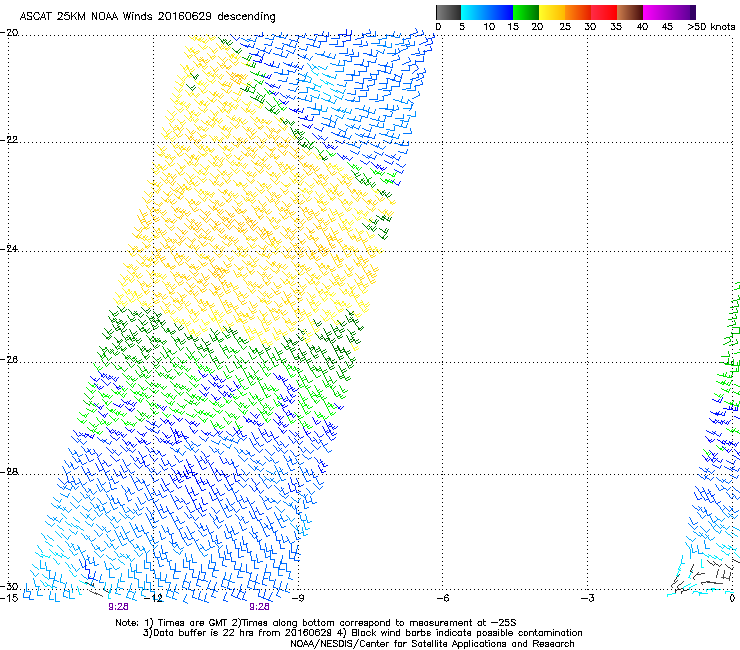Screen dimensions: 740x650
Task: Select the "-30" latitude axis label
Action: pos(9,586)
